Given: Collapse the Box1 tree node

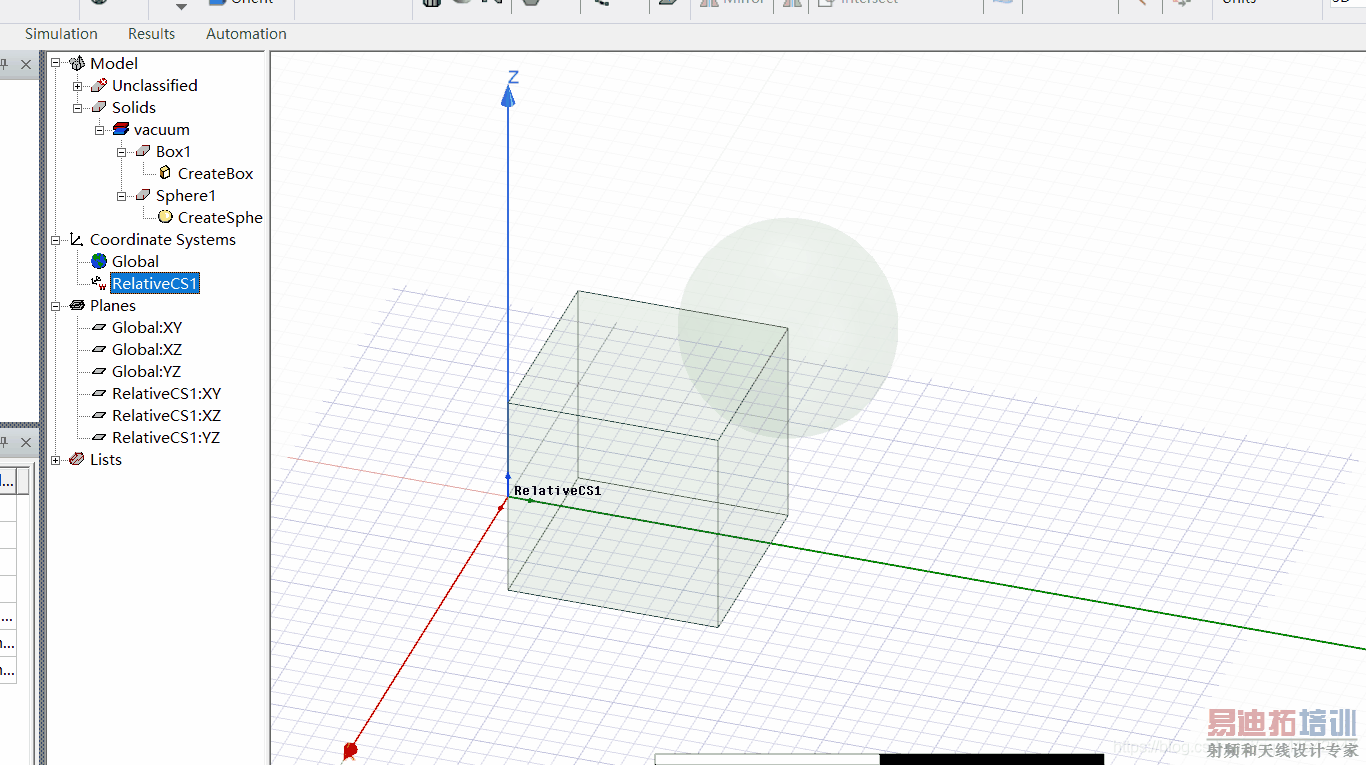Looking at the screenshot, I should point(122,152).
